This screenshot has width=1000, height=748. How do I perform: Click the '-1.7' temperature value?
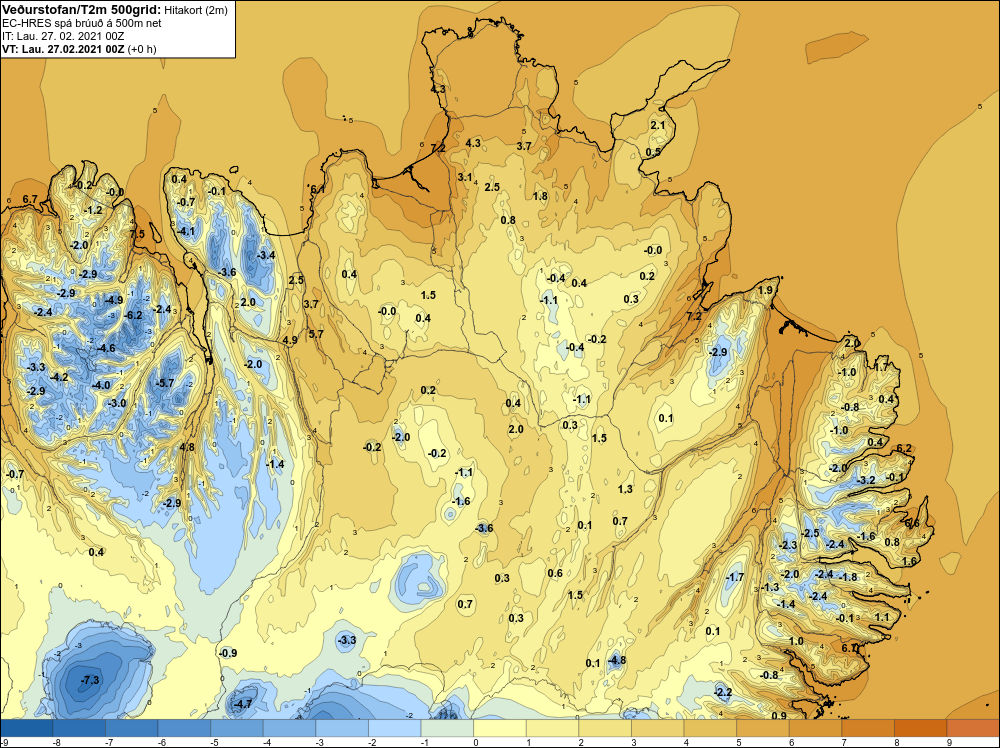coord(735,577)
